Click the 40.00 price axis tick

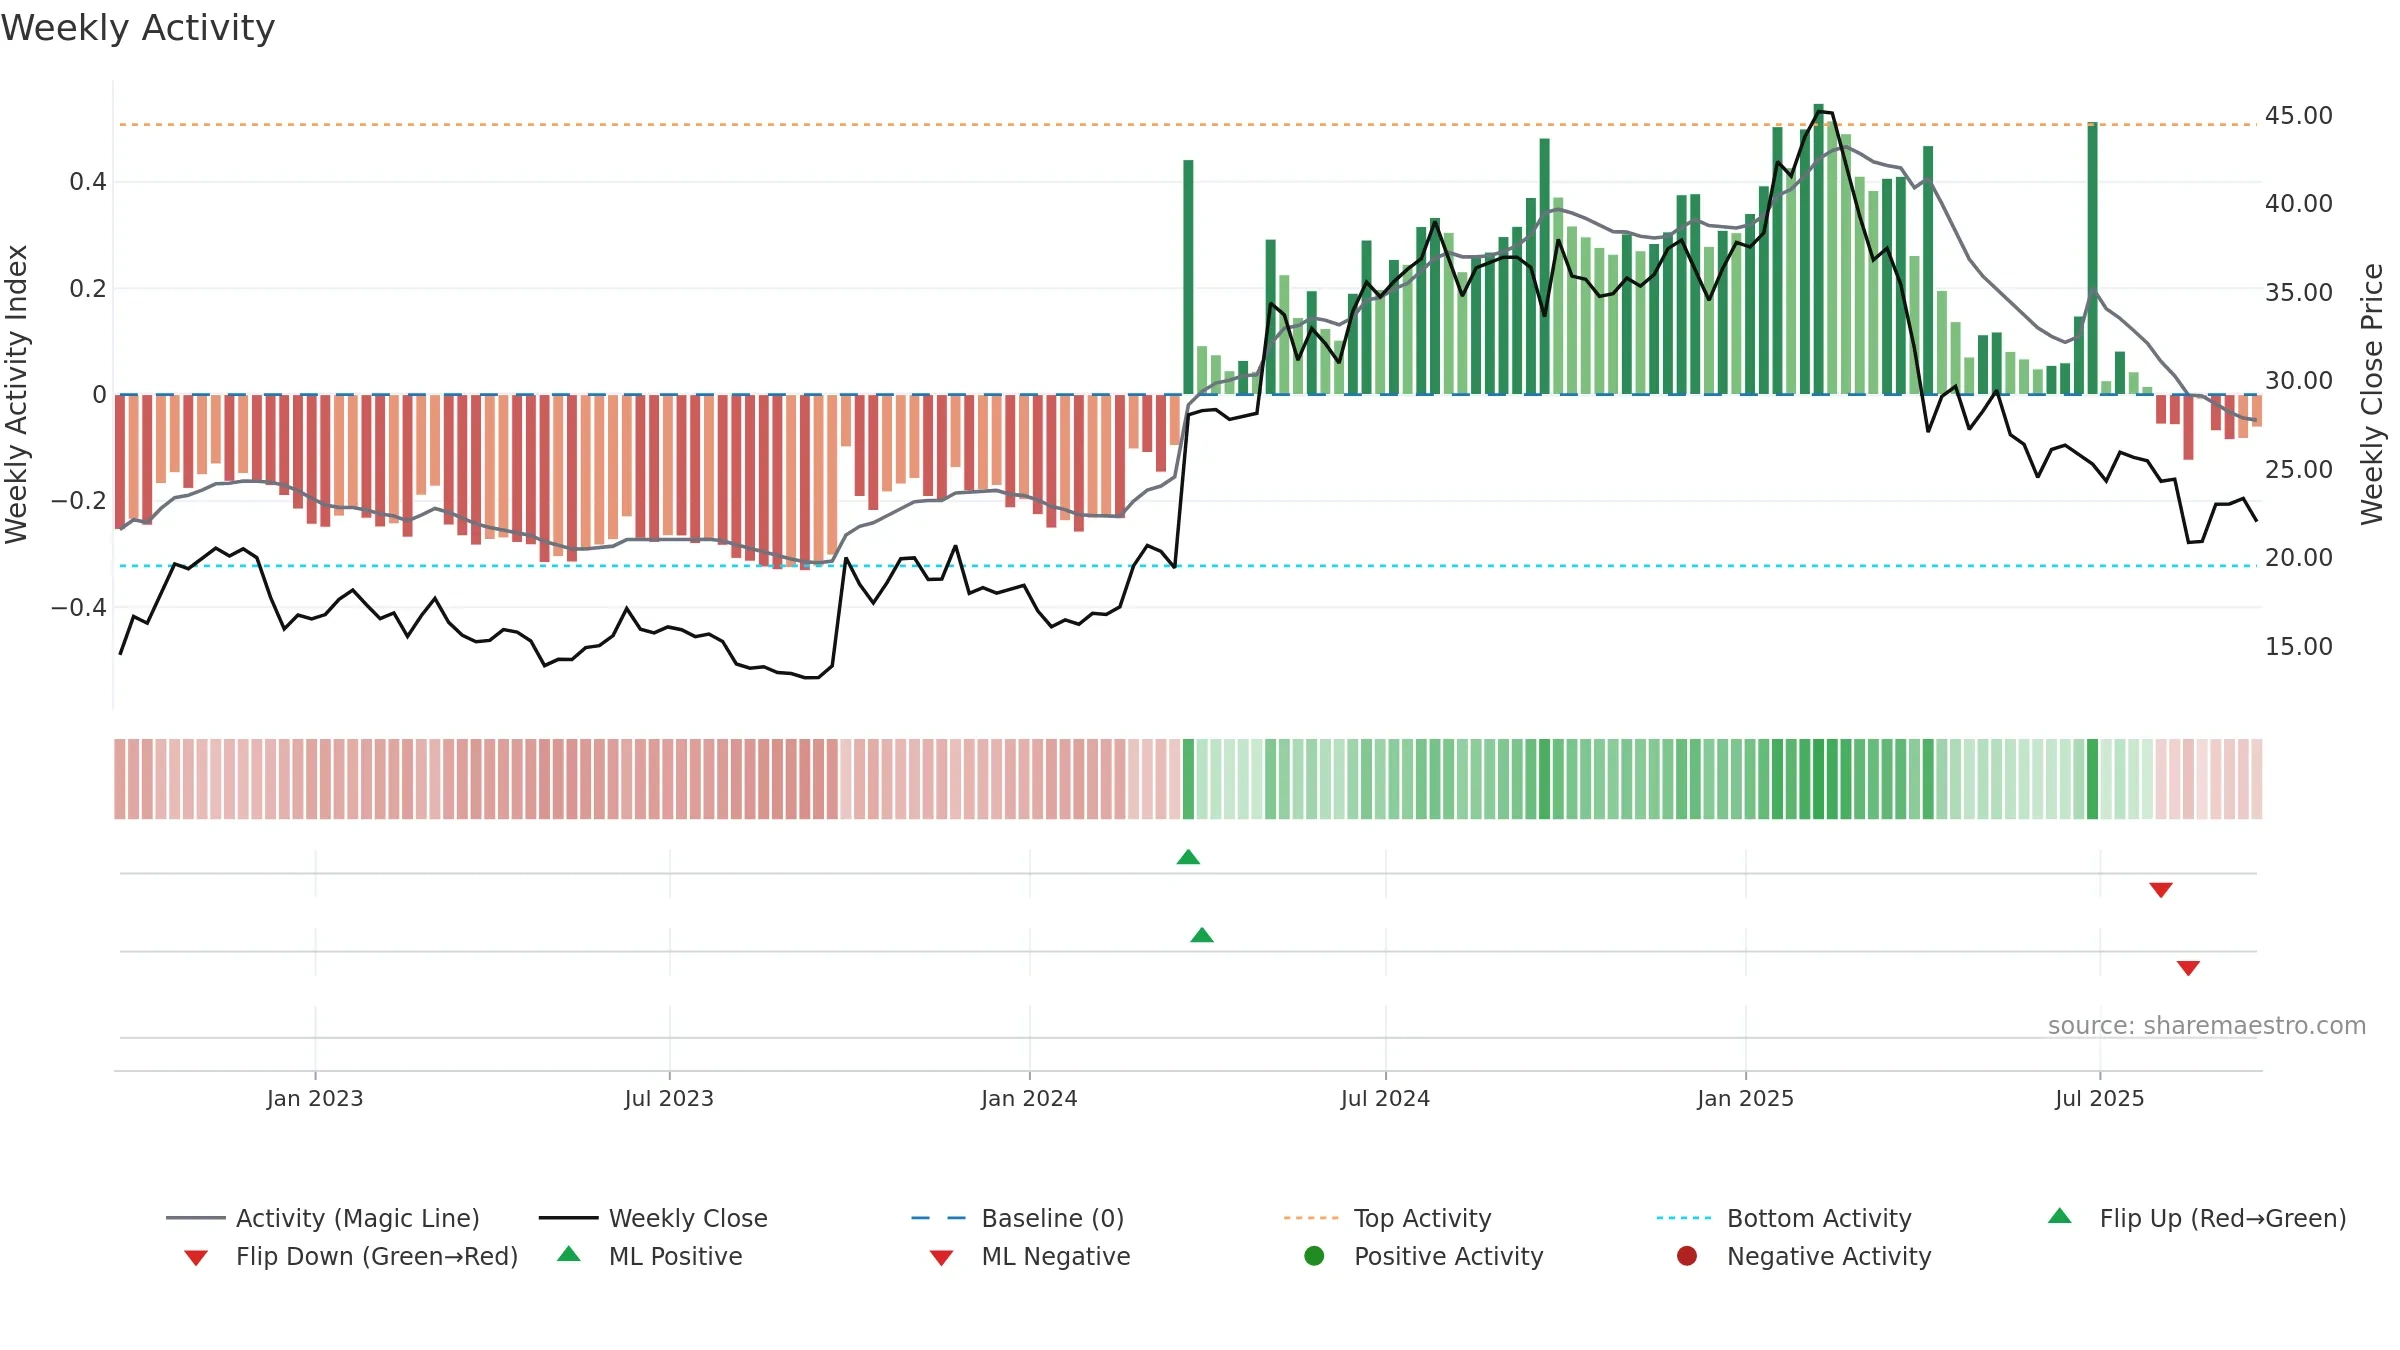click(x=2299, y=203)
